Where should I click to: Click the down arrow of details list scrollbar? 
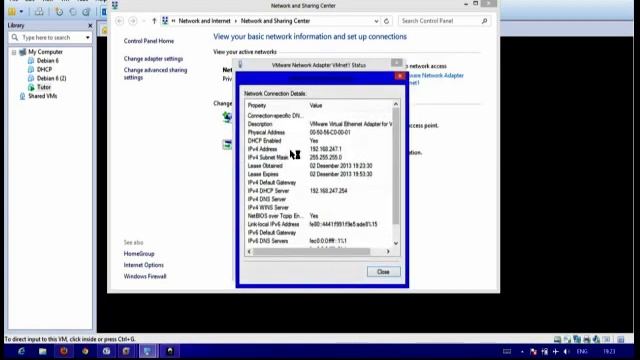pyautogui.click(x=396, y=243)
